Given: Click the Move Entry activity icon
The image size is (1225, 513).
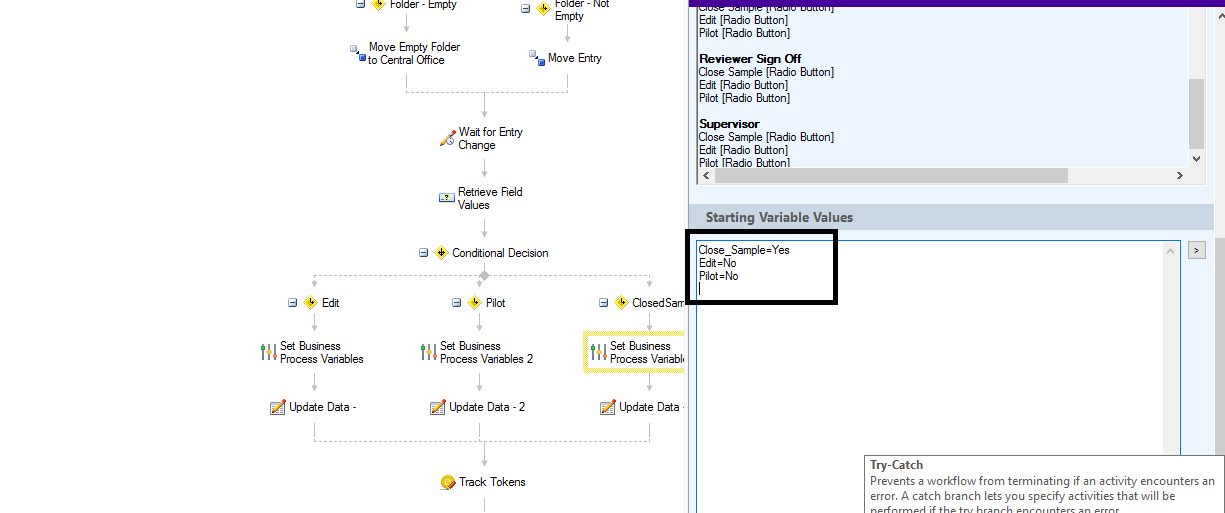Looking at the screenshot, I should [537, 58].
